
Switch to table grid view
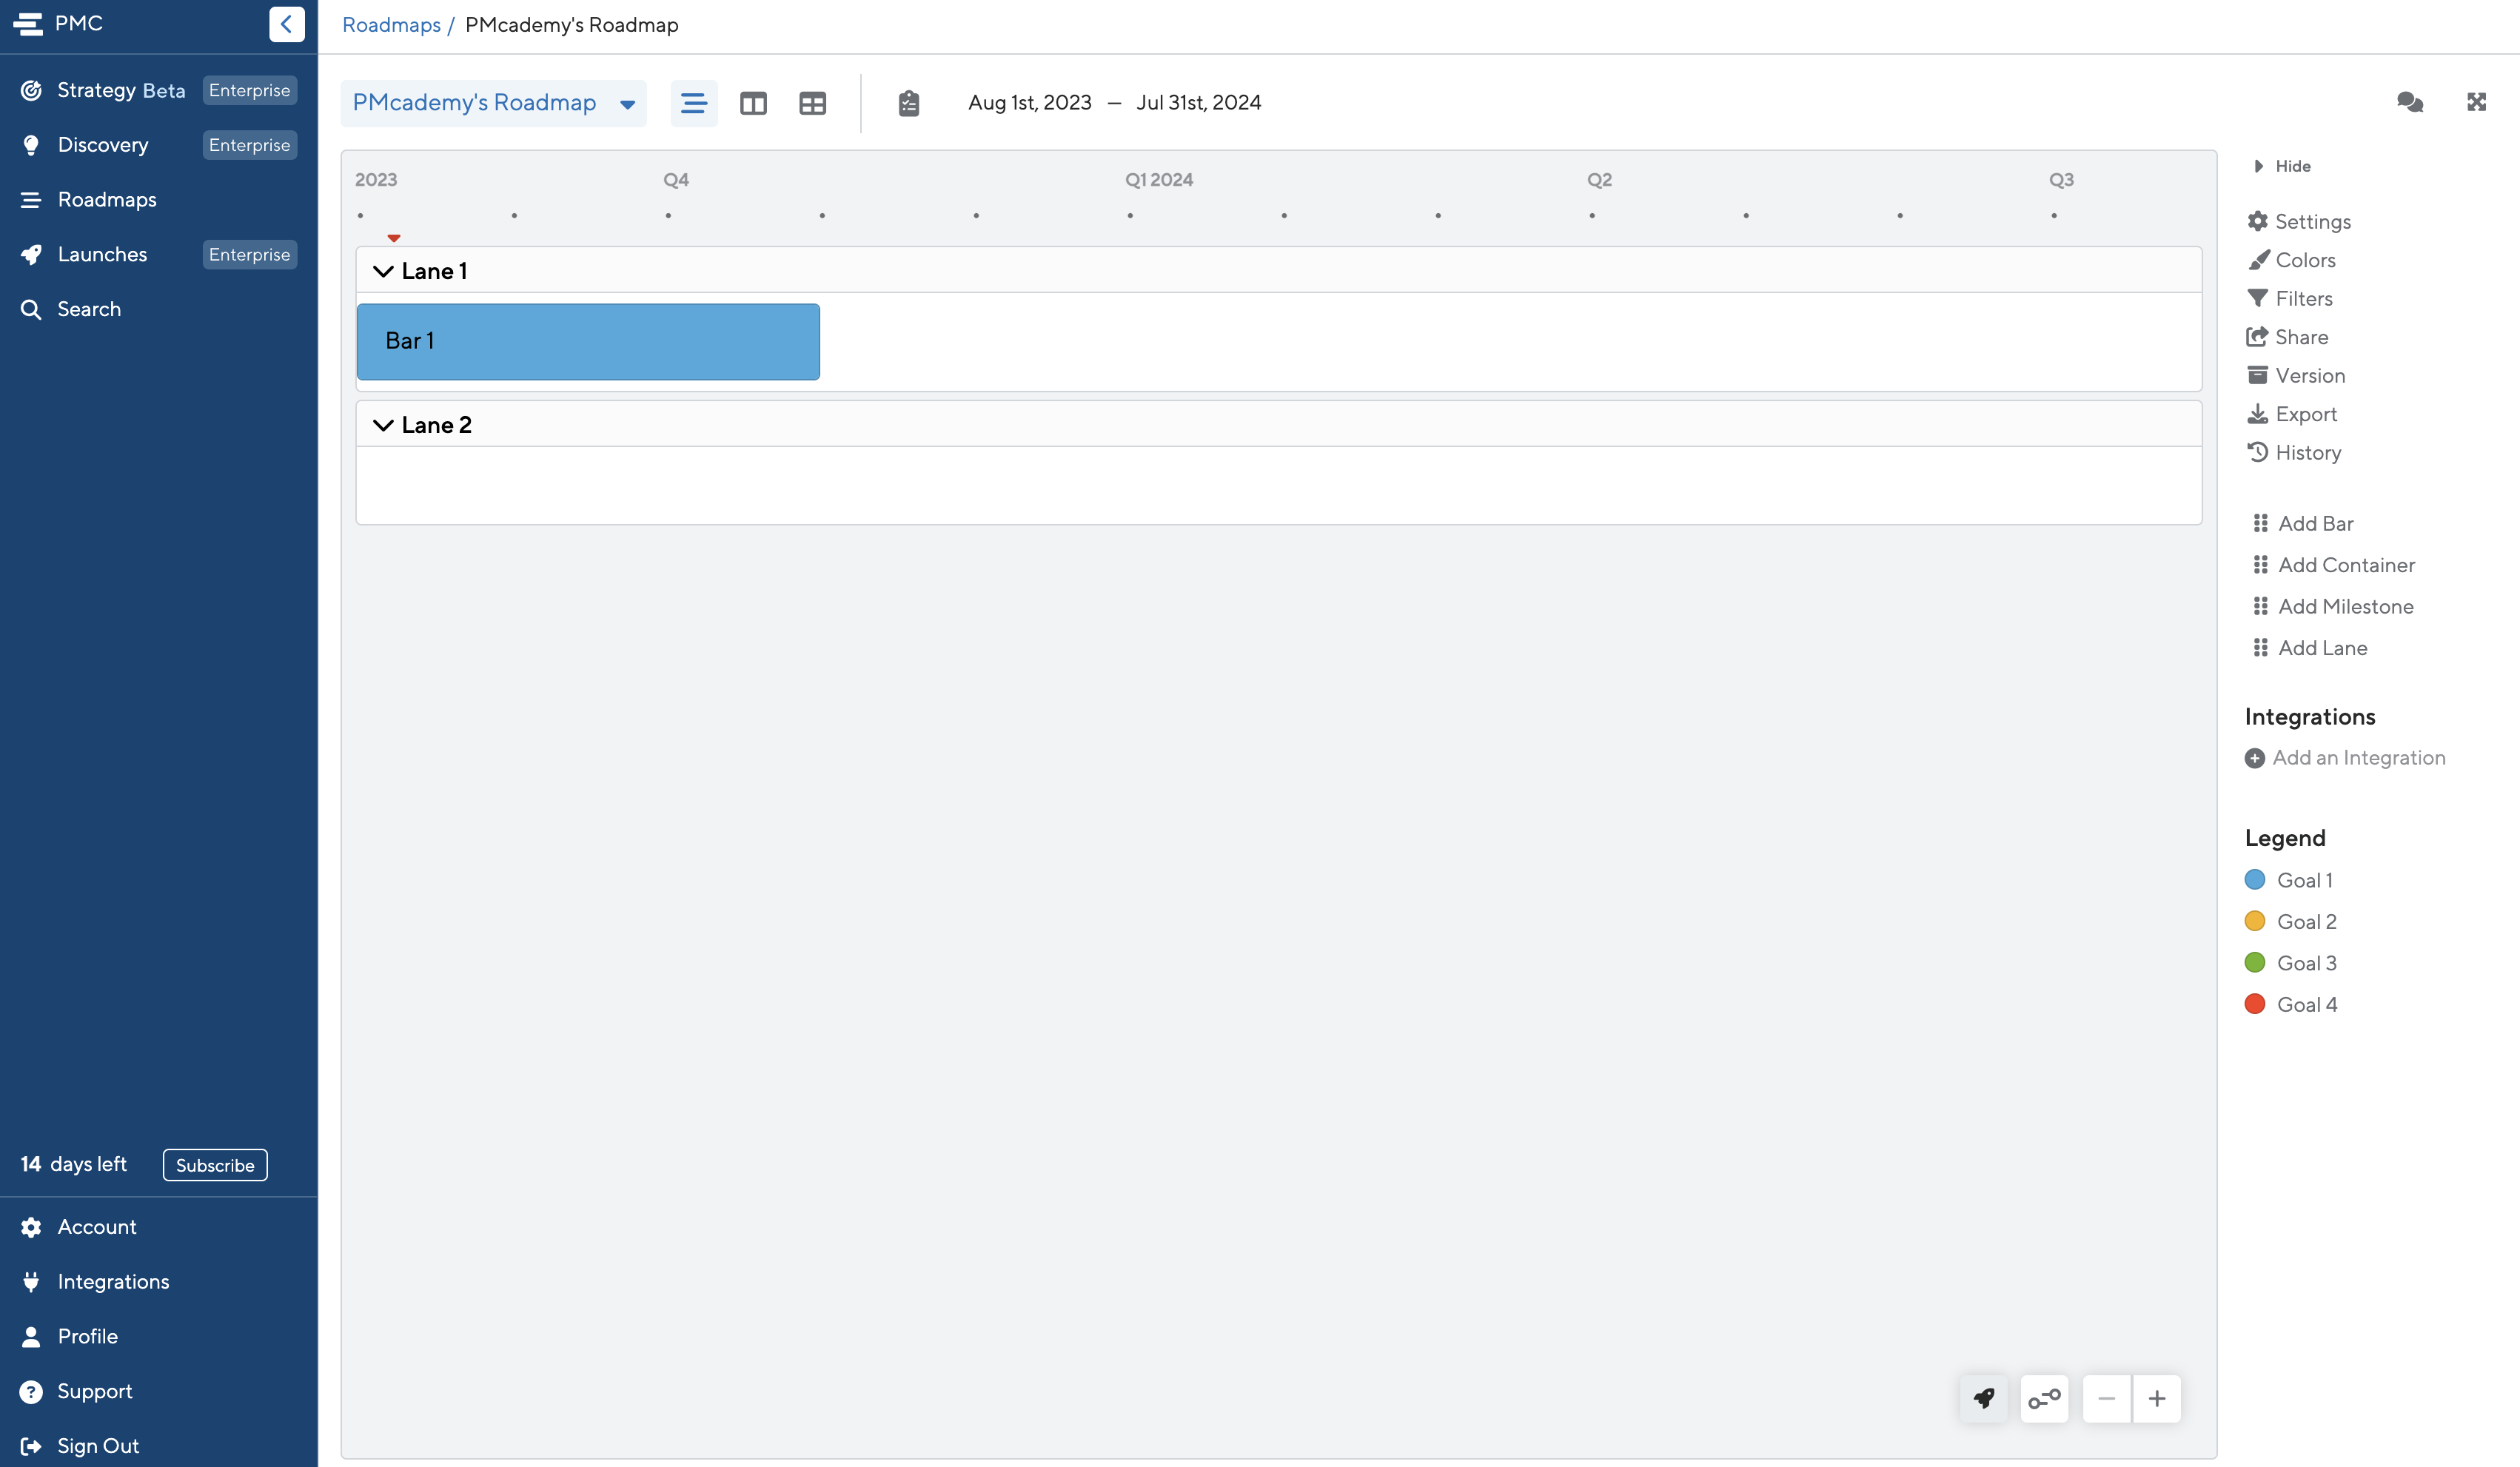(x=812, y=103)
